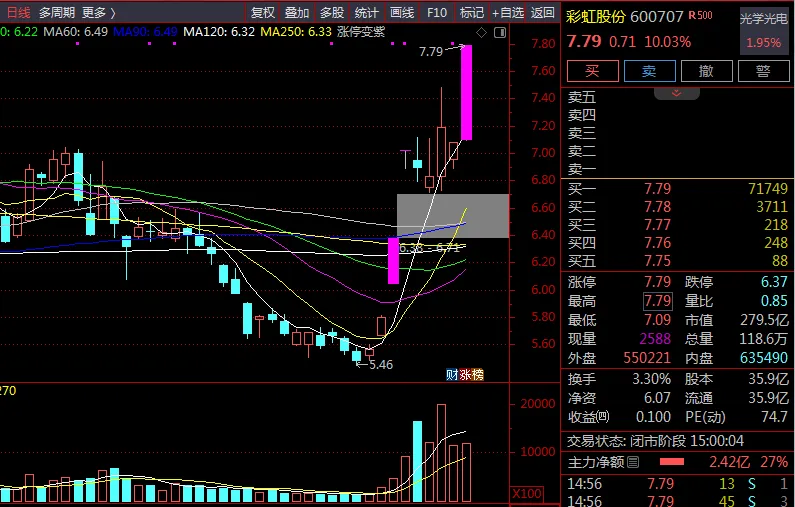Click the 买二 bid price 7.78

[x=657, y=207]
